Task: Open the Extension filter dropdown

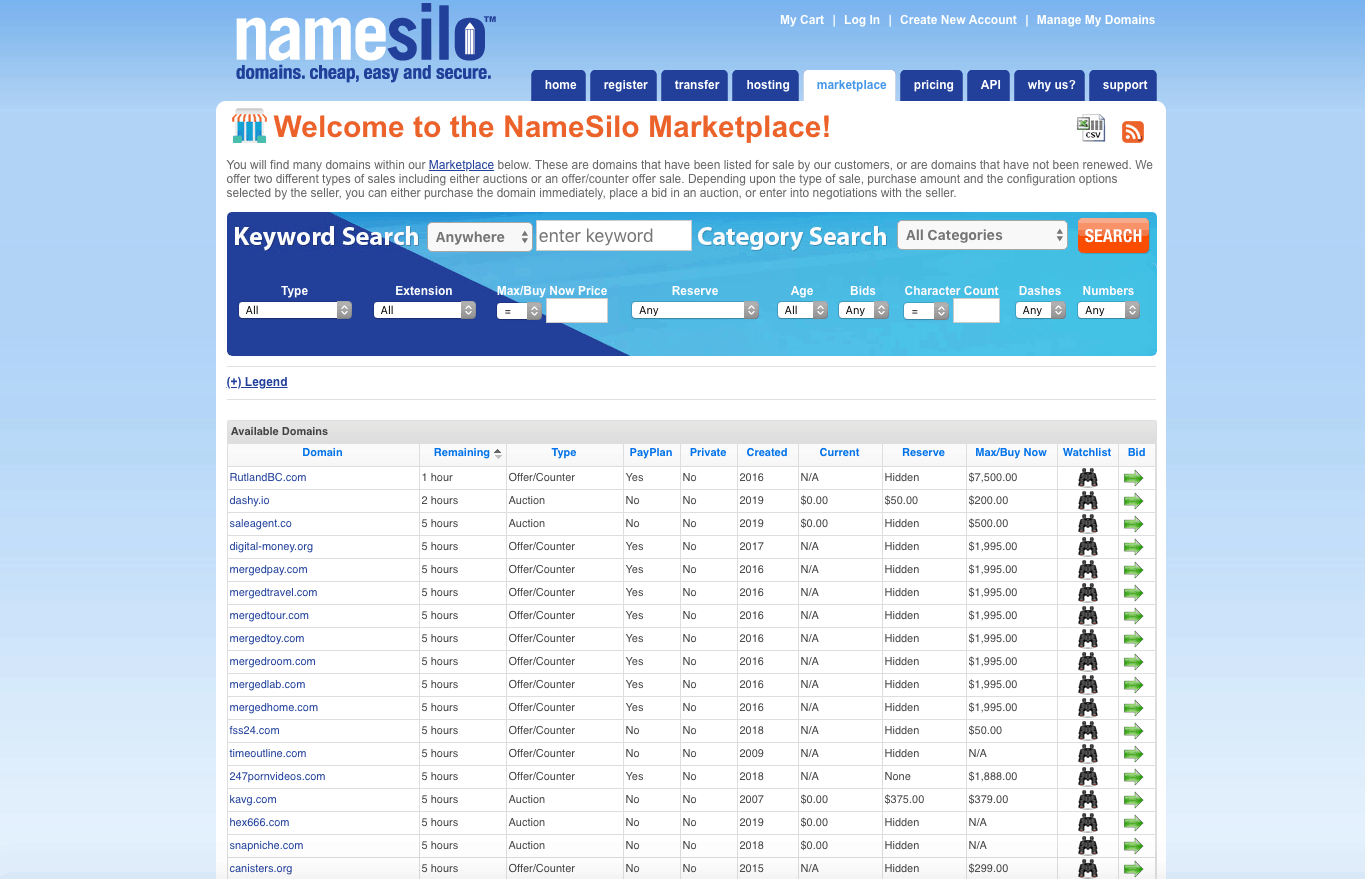Action: (424, 310)
